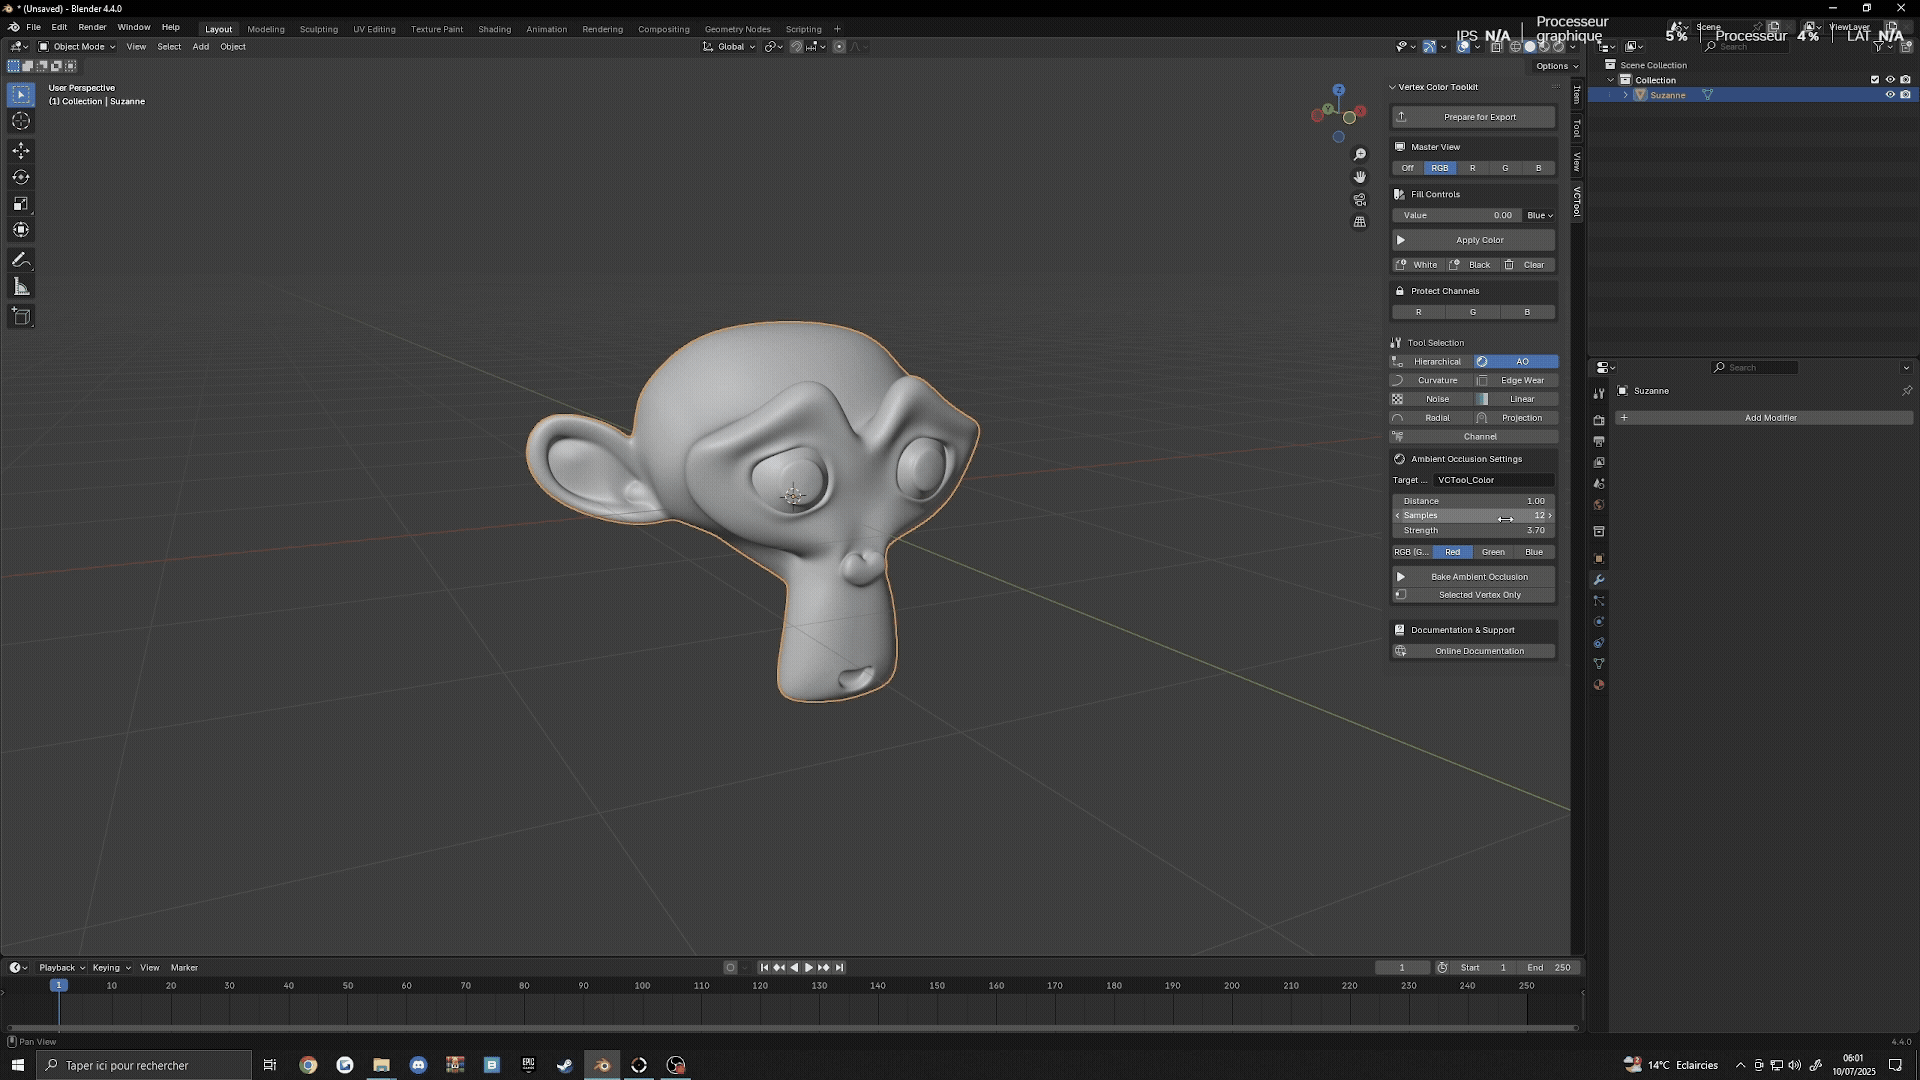Open the Global transform orientation dropdown

[731, 46]
